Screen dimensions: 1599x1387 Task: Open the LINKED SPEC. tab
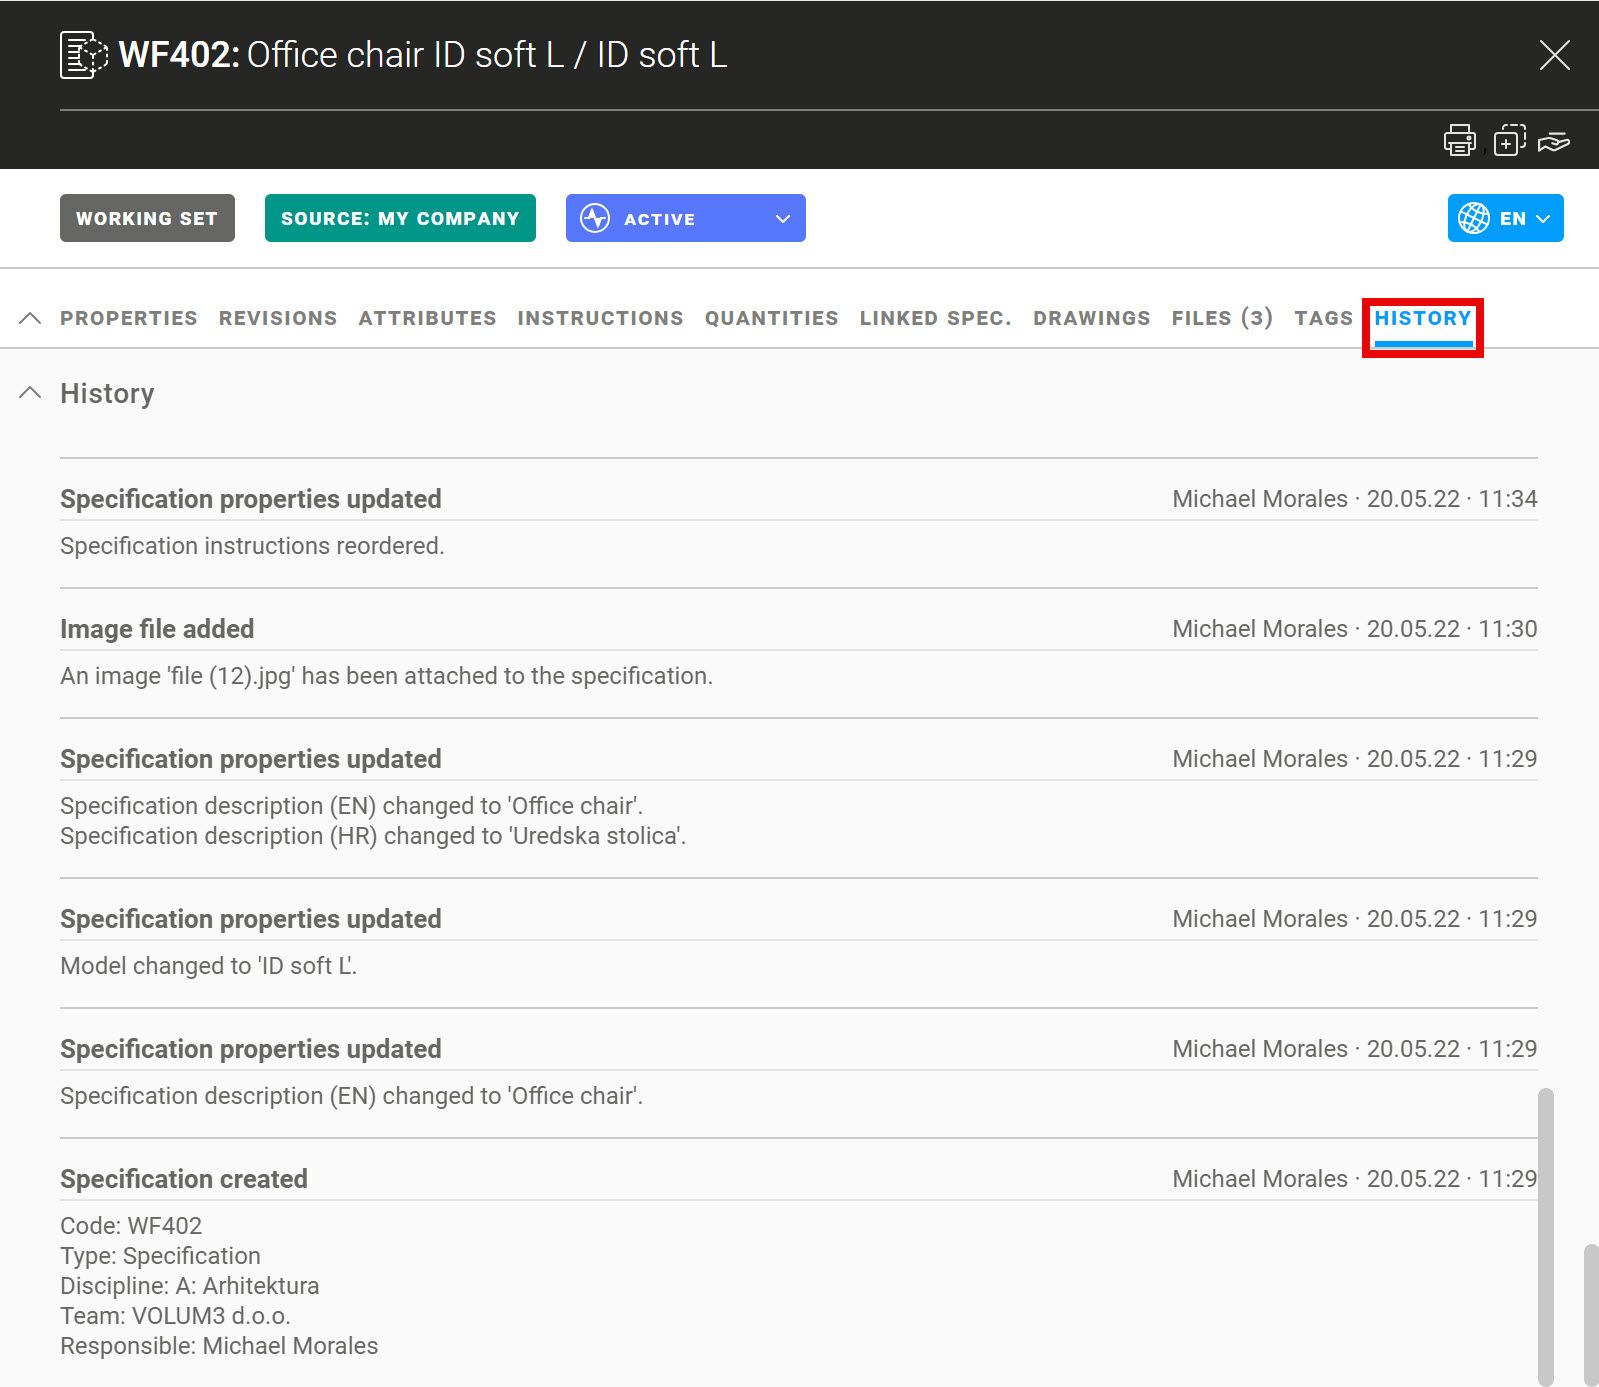pyautogui.click(x=935, y=318)
